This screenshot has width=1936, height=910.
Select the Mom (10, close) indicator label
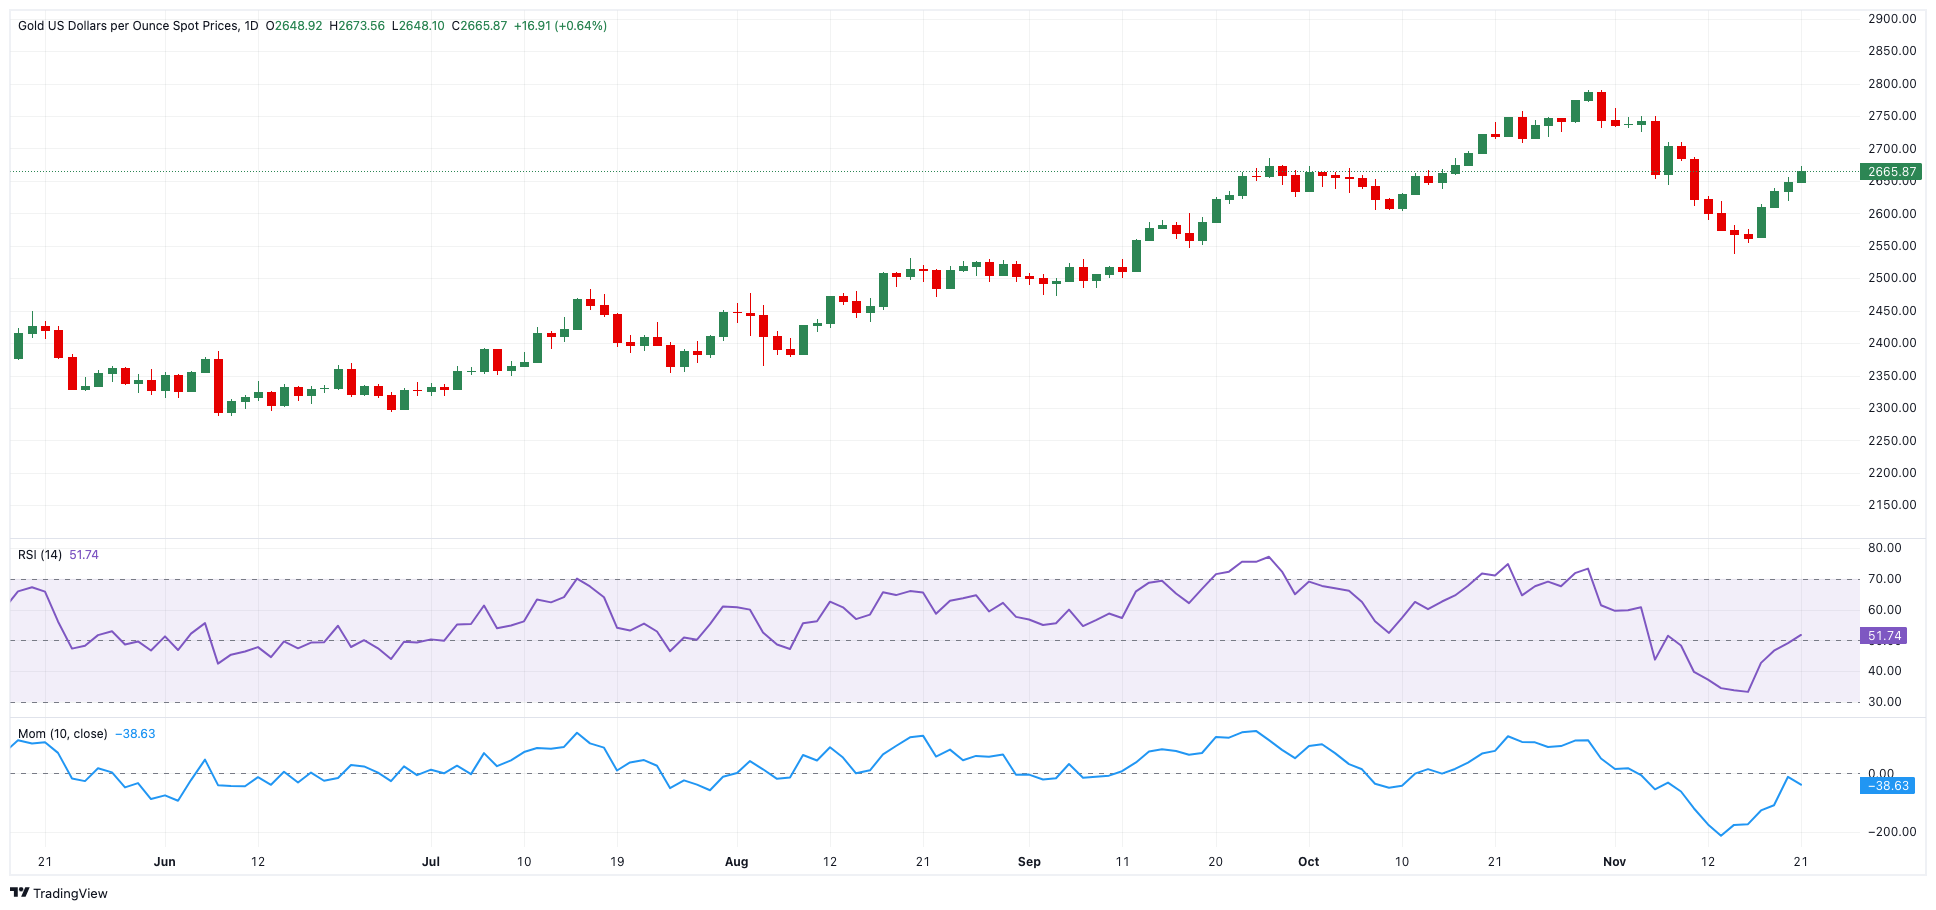click(62, 732)
